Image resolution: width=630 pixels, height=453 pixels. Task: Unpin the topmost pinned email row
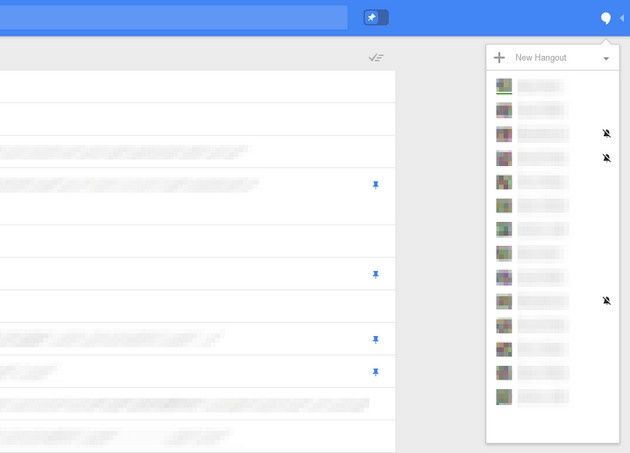click(x=376, y=185)
